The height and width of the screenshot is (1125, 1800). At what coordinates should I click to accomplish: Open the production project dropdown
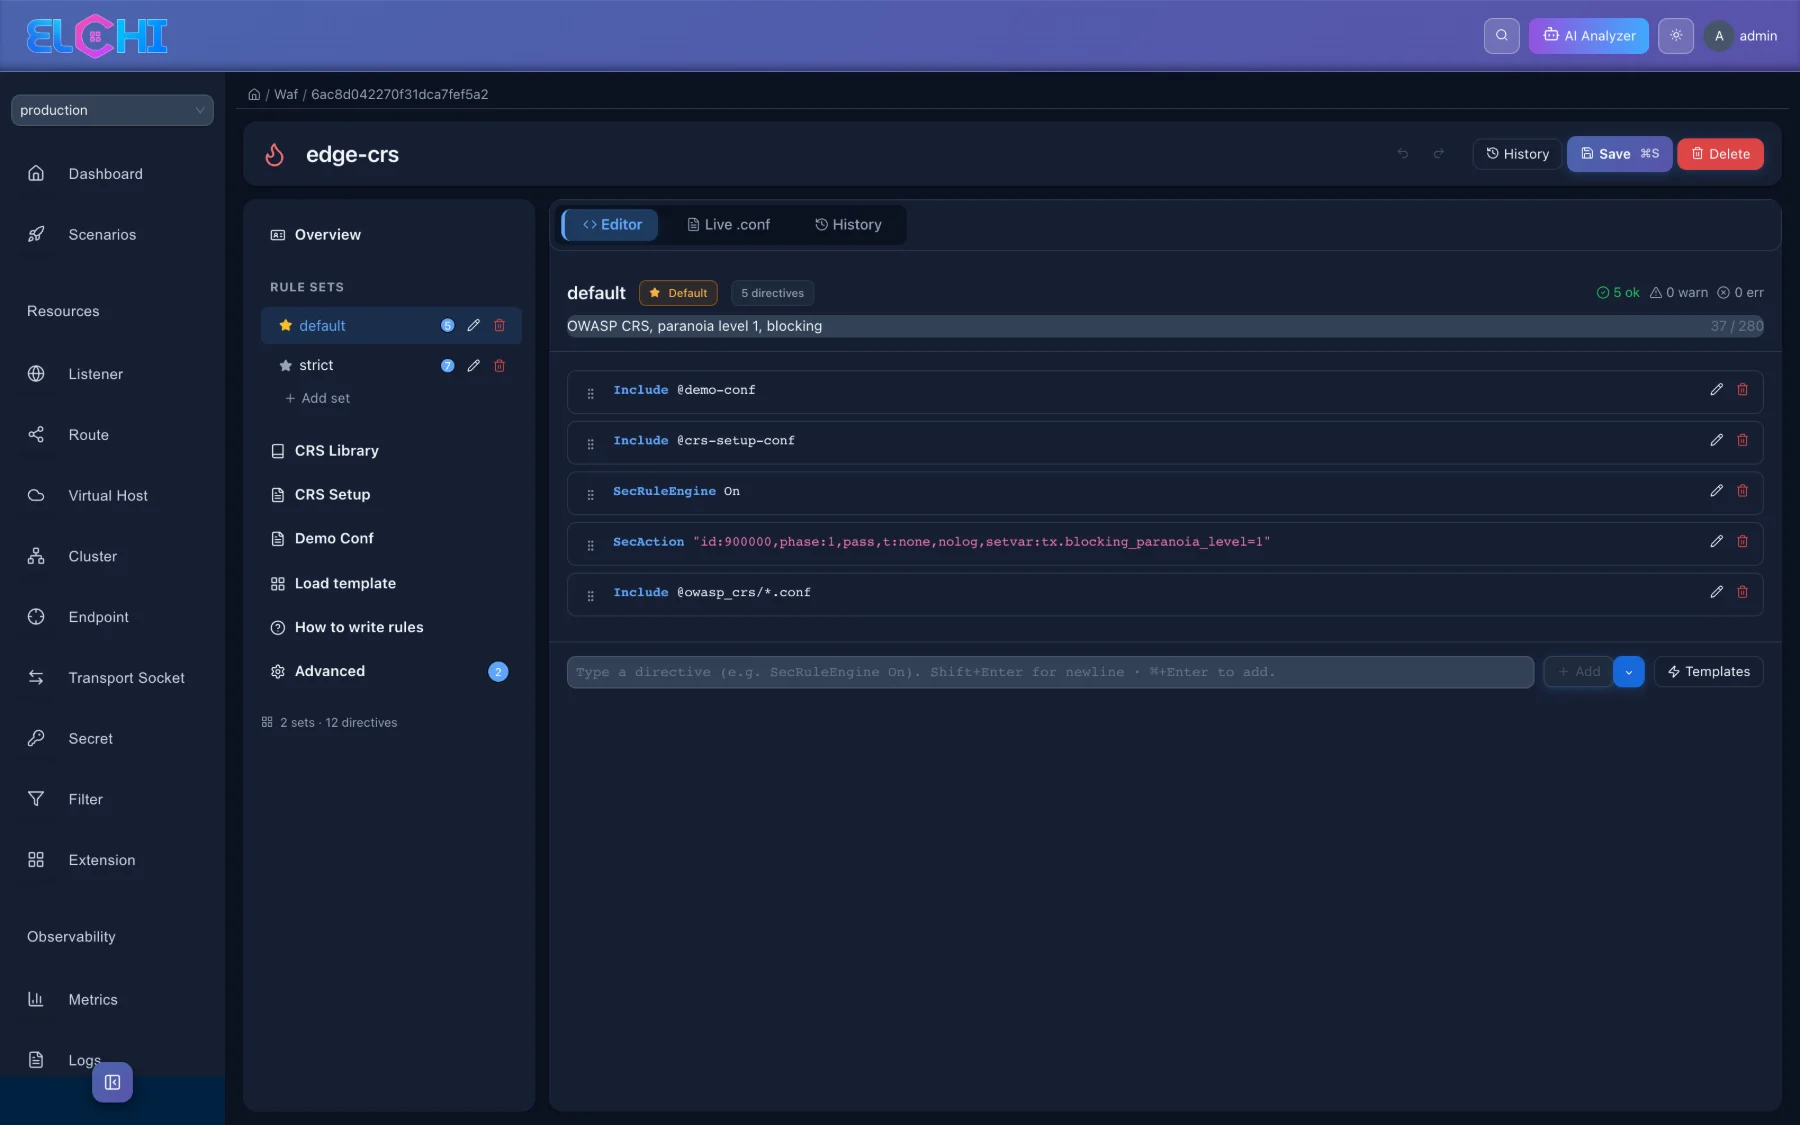point(112,110)
